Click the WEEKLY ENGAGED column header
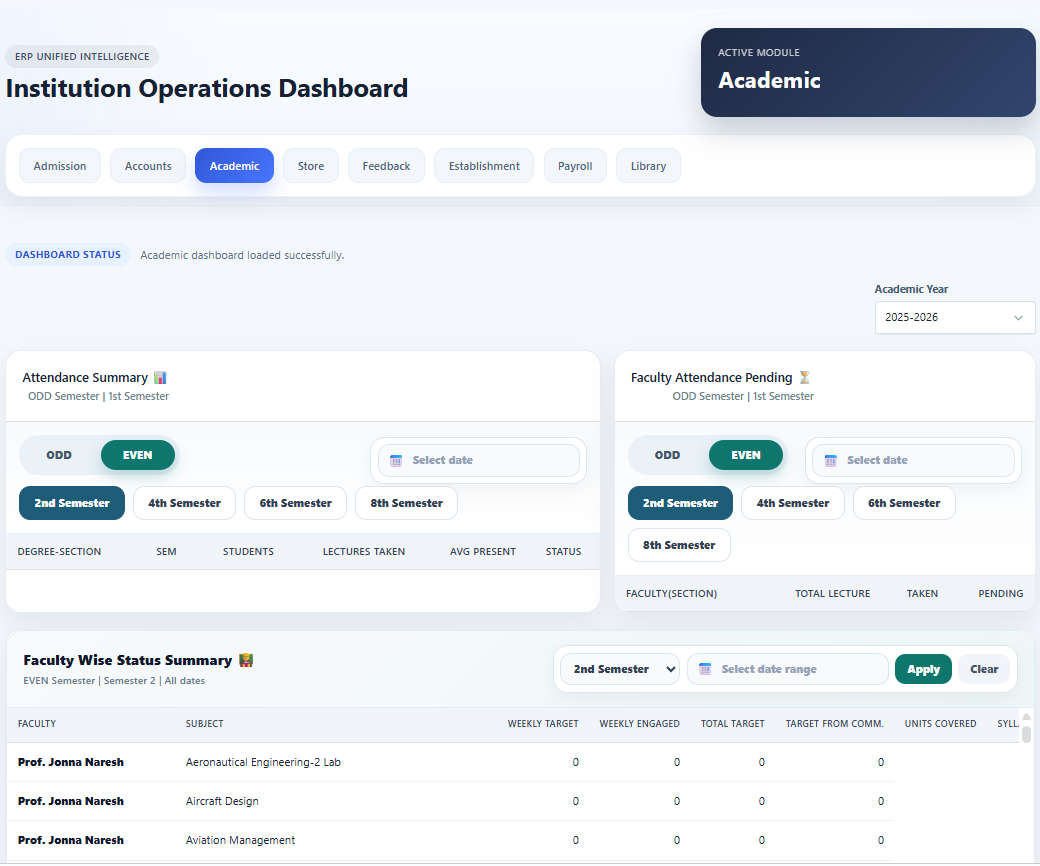This screenshot has width=1040, height=866. (639, 723)
